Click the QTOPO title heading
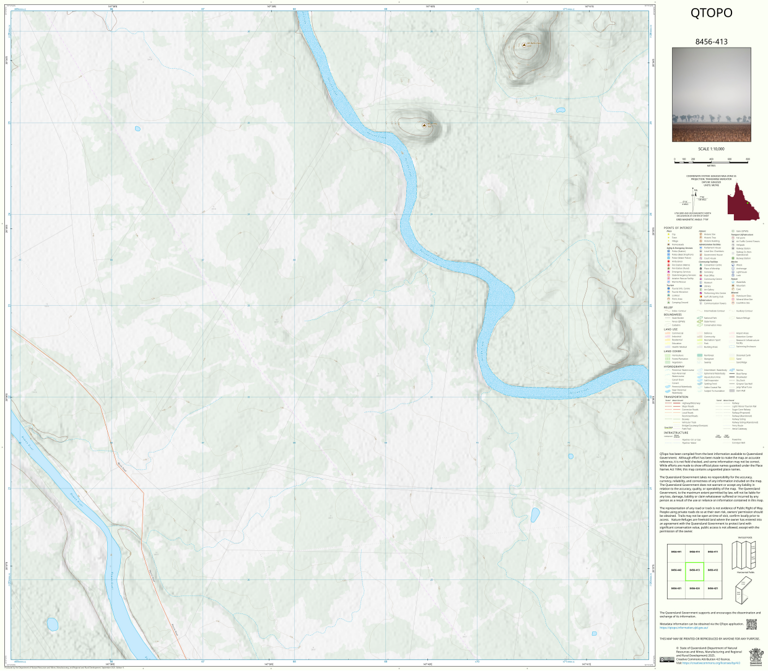 pyautogui.click(x=711, y=13)
